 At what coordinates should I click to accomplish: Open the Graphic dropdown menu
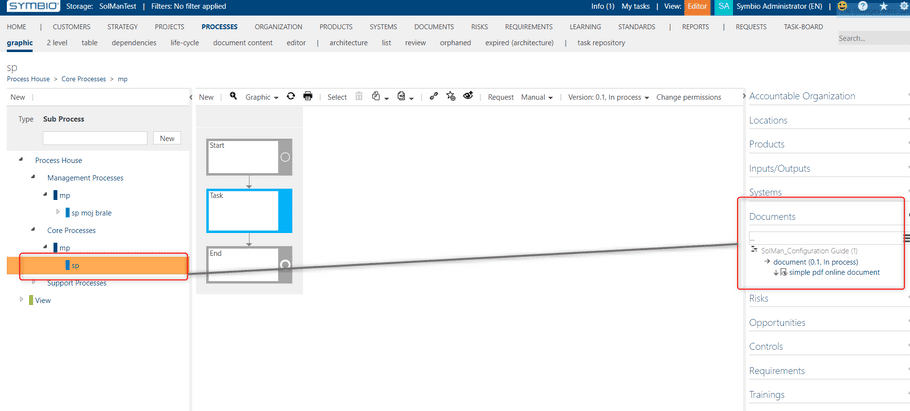pyautogui.click(x=262, y=97)
